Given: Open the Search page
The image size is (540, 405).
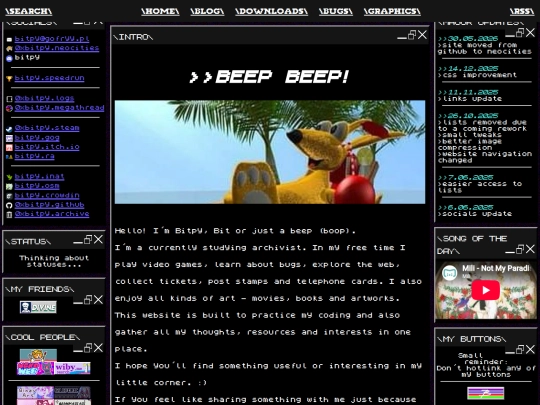Looking at the screenshot, I should 29,11.
